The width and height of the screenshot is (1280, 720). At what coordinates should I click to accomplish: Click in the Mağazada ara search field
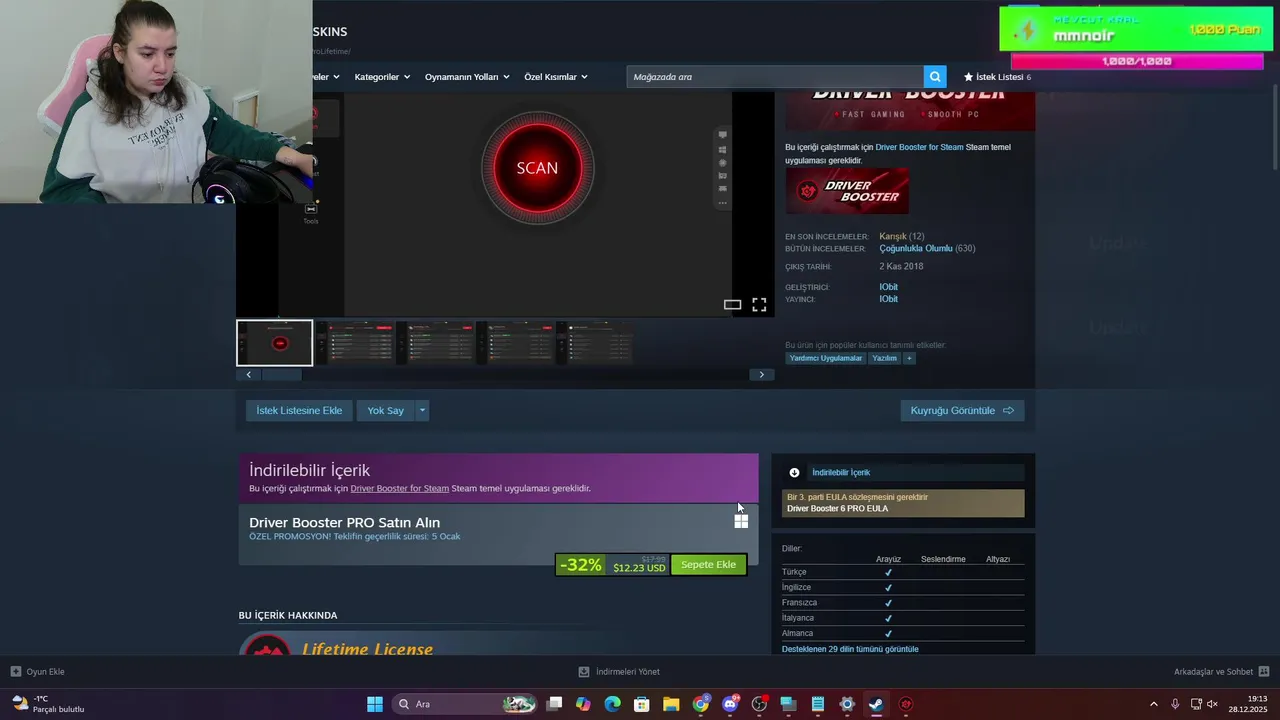(x=776, y=77)
